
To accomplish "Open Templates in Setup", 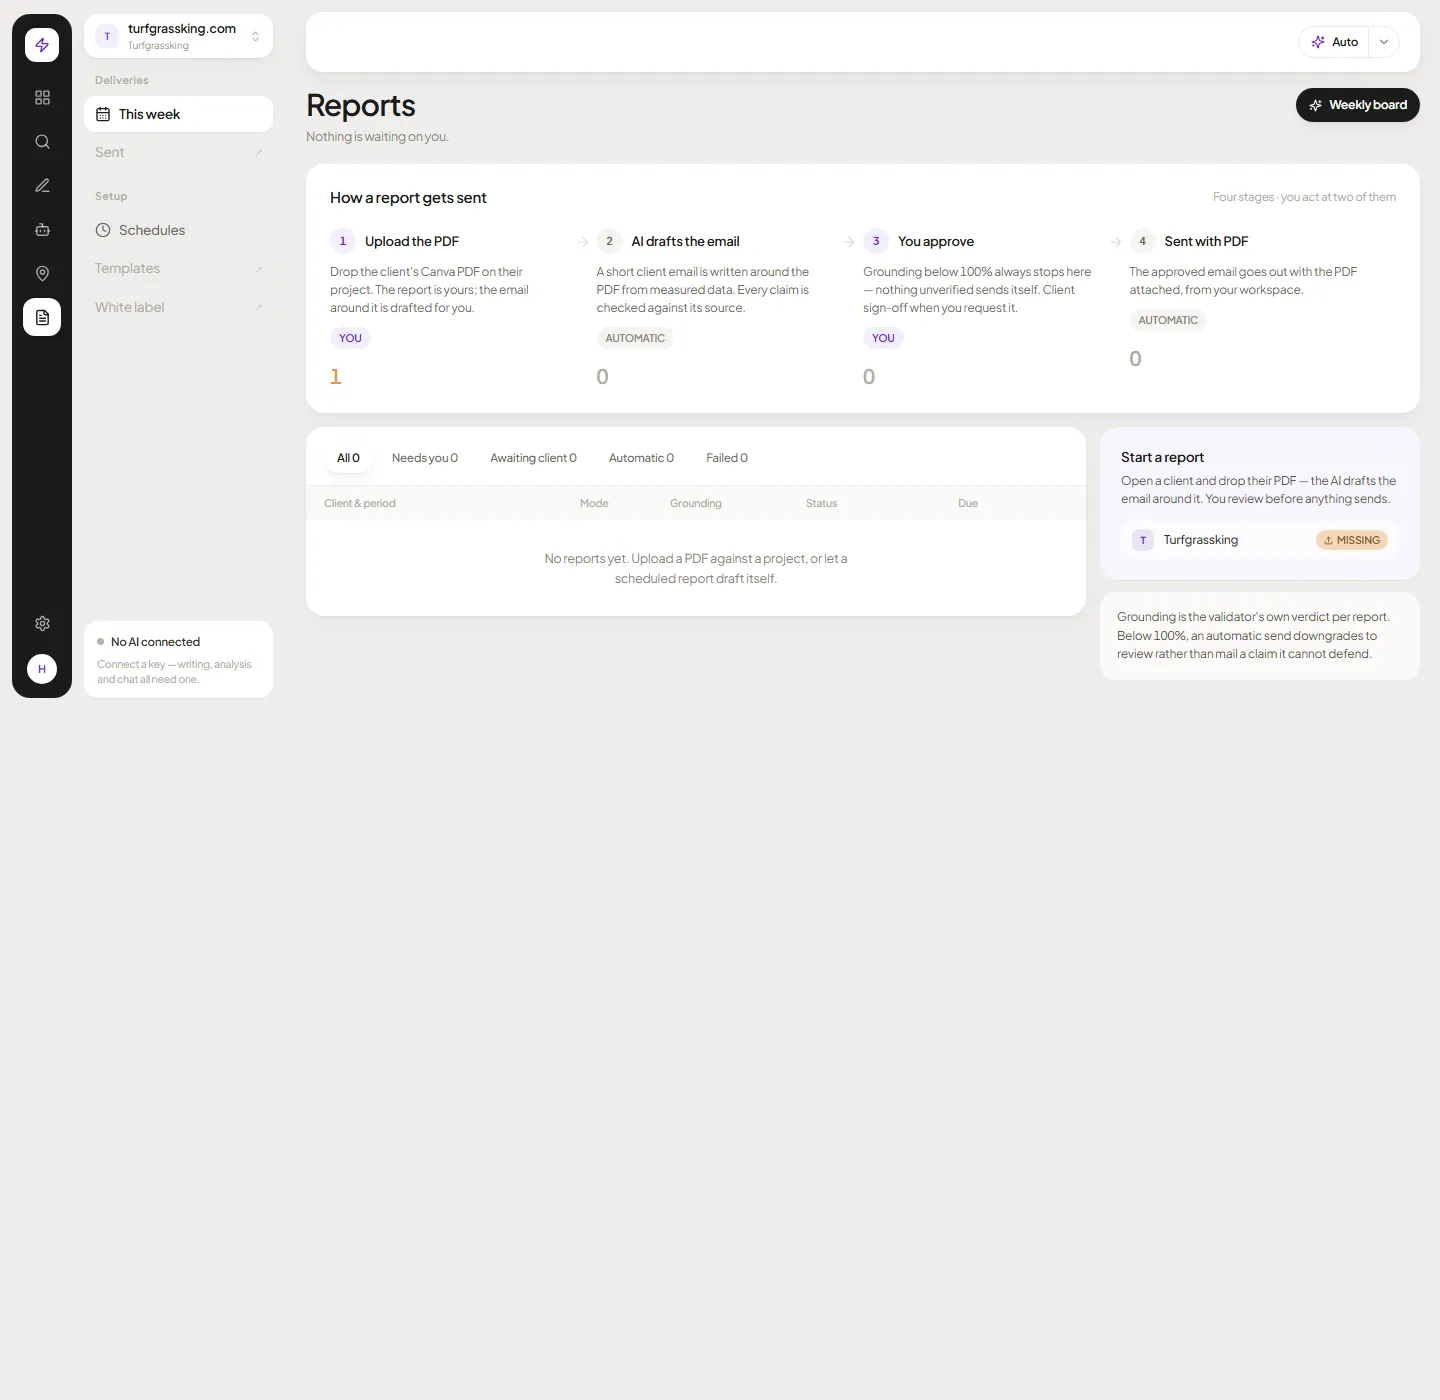I will coord(178,268).
